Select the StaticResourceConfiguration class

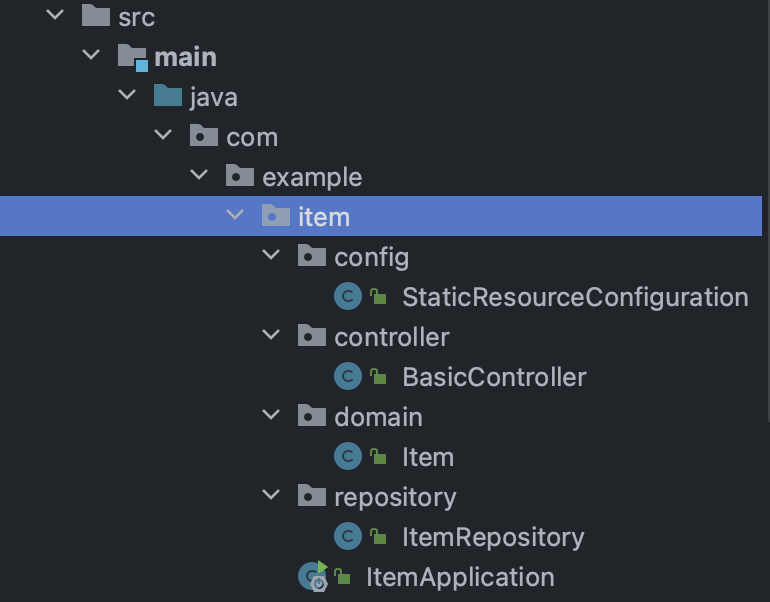(x=575, y=297)
